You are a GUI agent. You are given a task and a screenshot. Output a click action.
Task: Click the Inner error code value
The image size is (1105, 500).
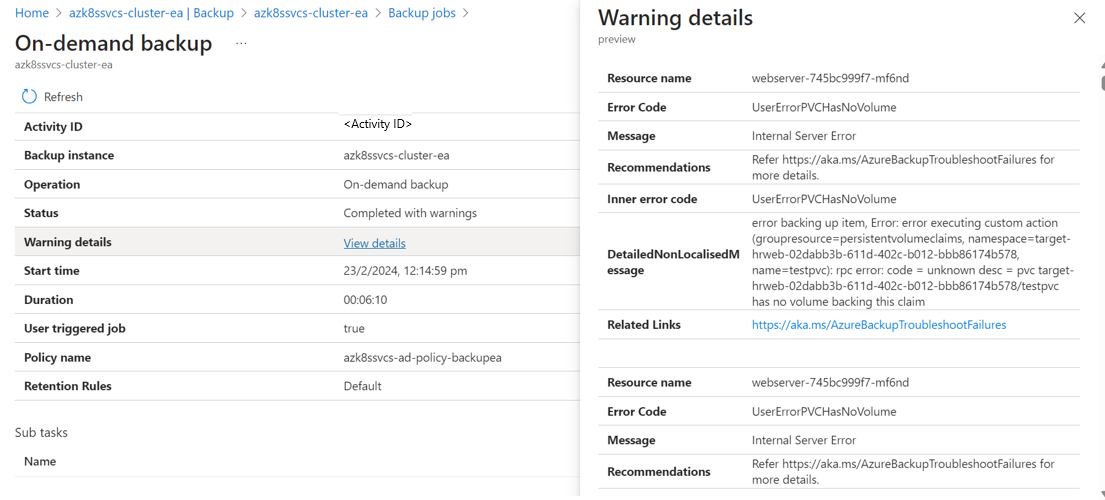click(x=823, y=199)
